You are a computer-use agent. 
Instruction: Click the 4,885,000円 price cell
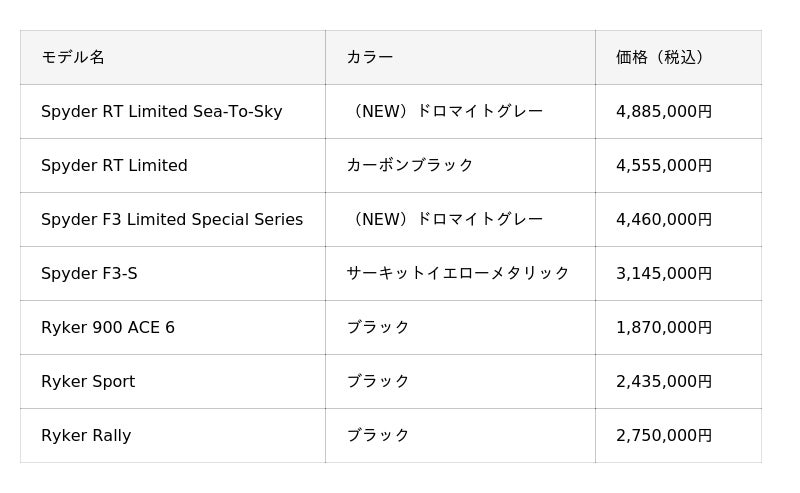(x=678, y=111)
